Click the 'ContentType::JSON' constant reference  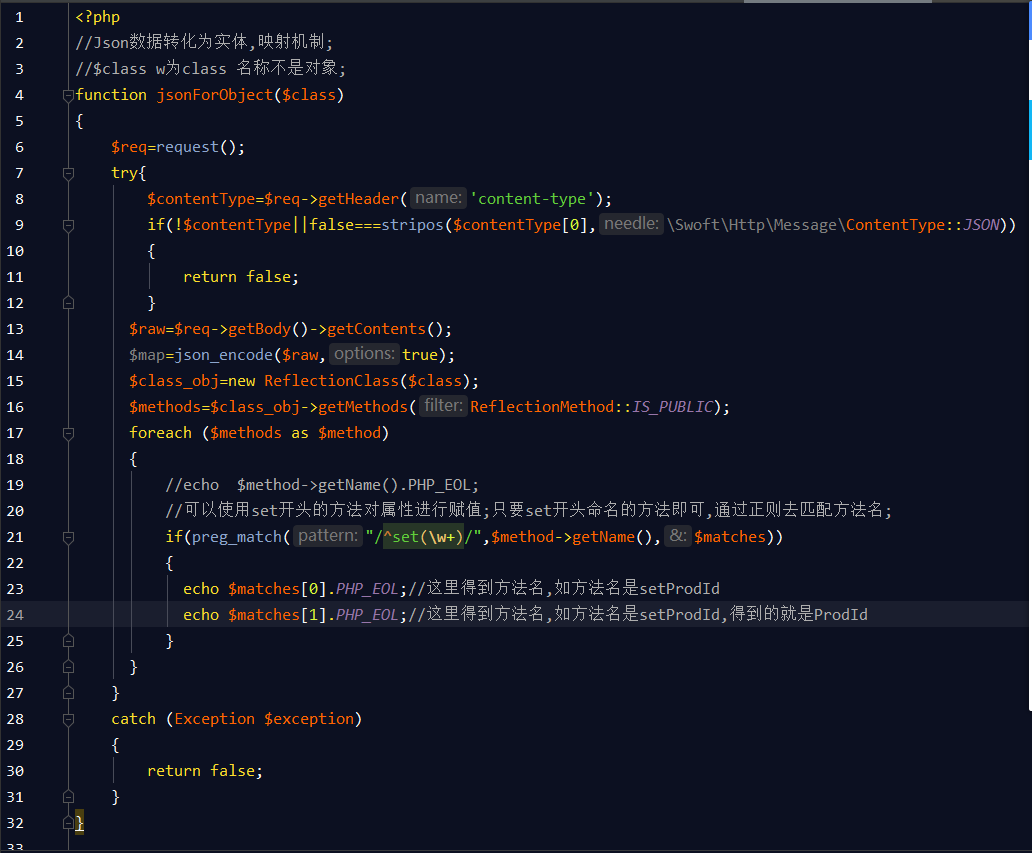[x=923, y=226]
